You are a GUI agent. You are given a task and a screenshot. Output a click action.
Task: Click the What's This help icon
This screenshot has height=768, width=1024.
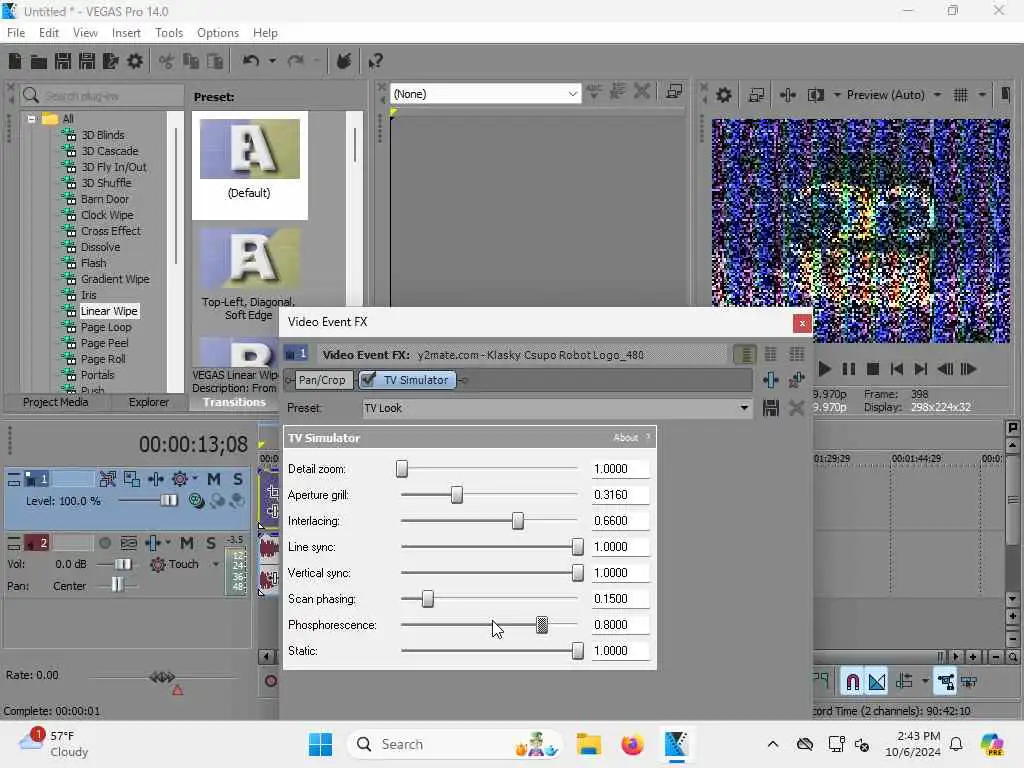[375, 61]
